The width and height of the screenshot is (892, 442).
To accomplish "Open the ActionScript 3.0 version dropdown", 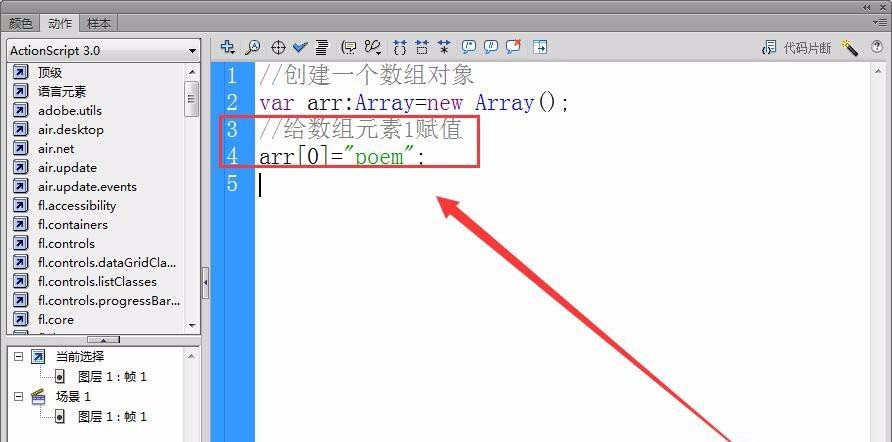I will pos(104,51).
